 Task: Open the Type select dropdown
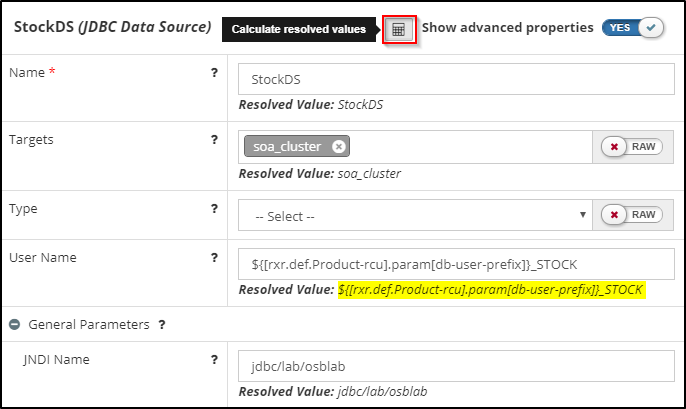tap(415, 215)
